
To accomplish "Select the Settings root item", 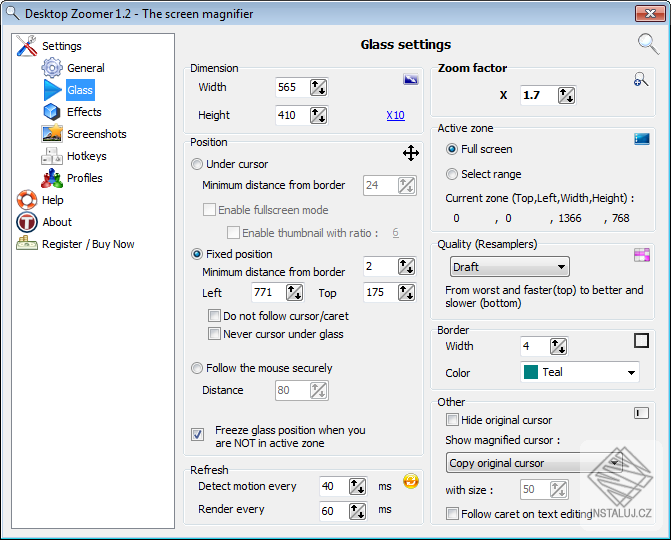I will 62,46.
